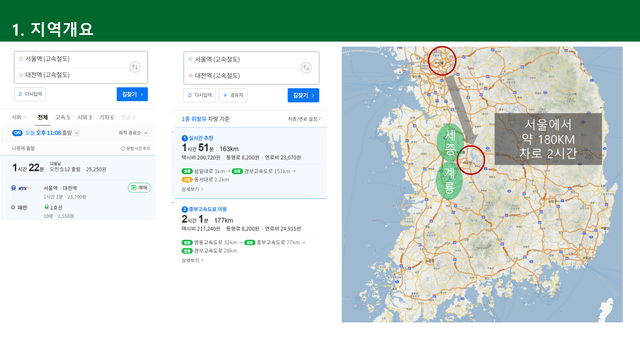Image resolution: width=640 pixels, height=360 pixels.
Task: Click the green origin marker in transit panel
Action: [x=21, y=59]
